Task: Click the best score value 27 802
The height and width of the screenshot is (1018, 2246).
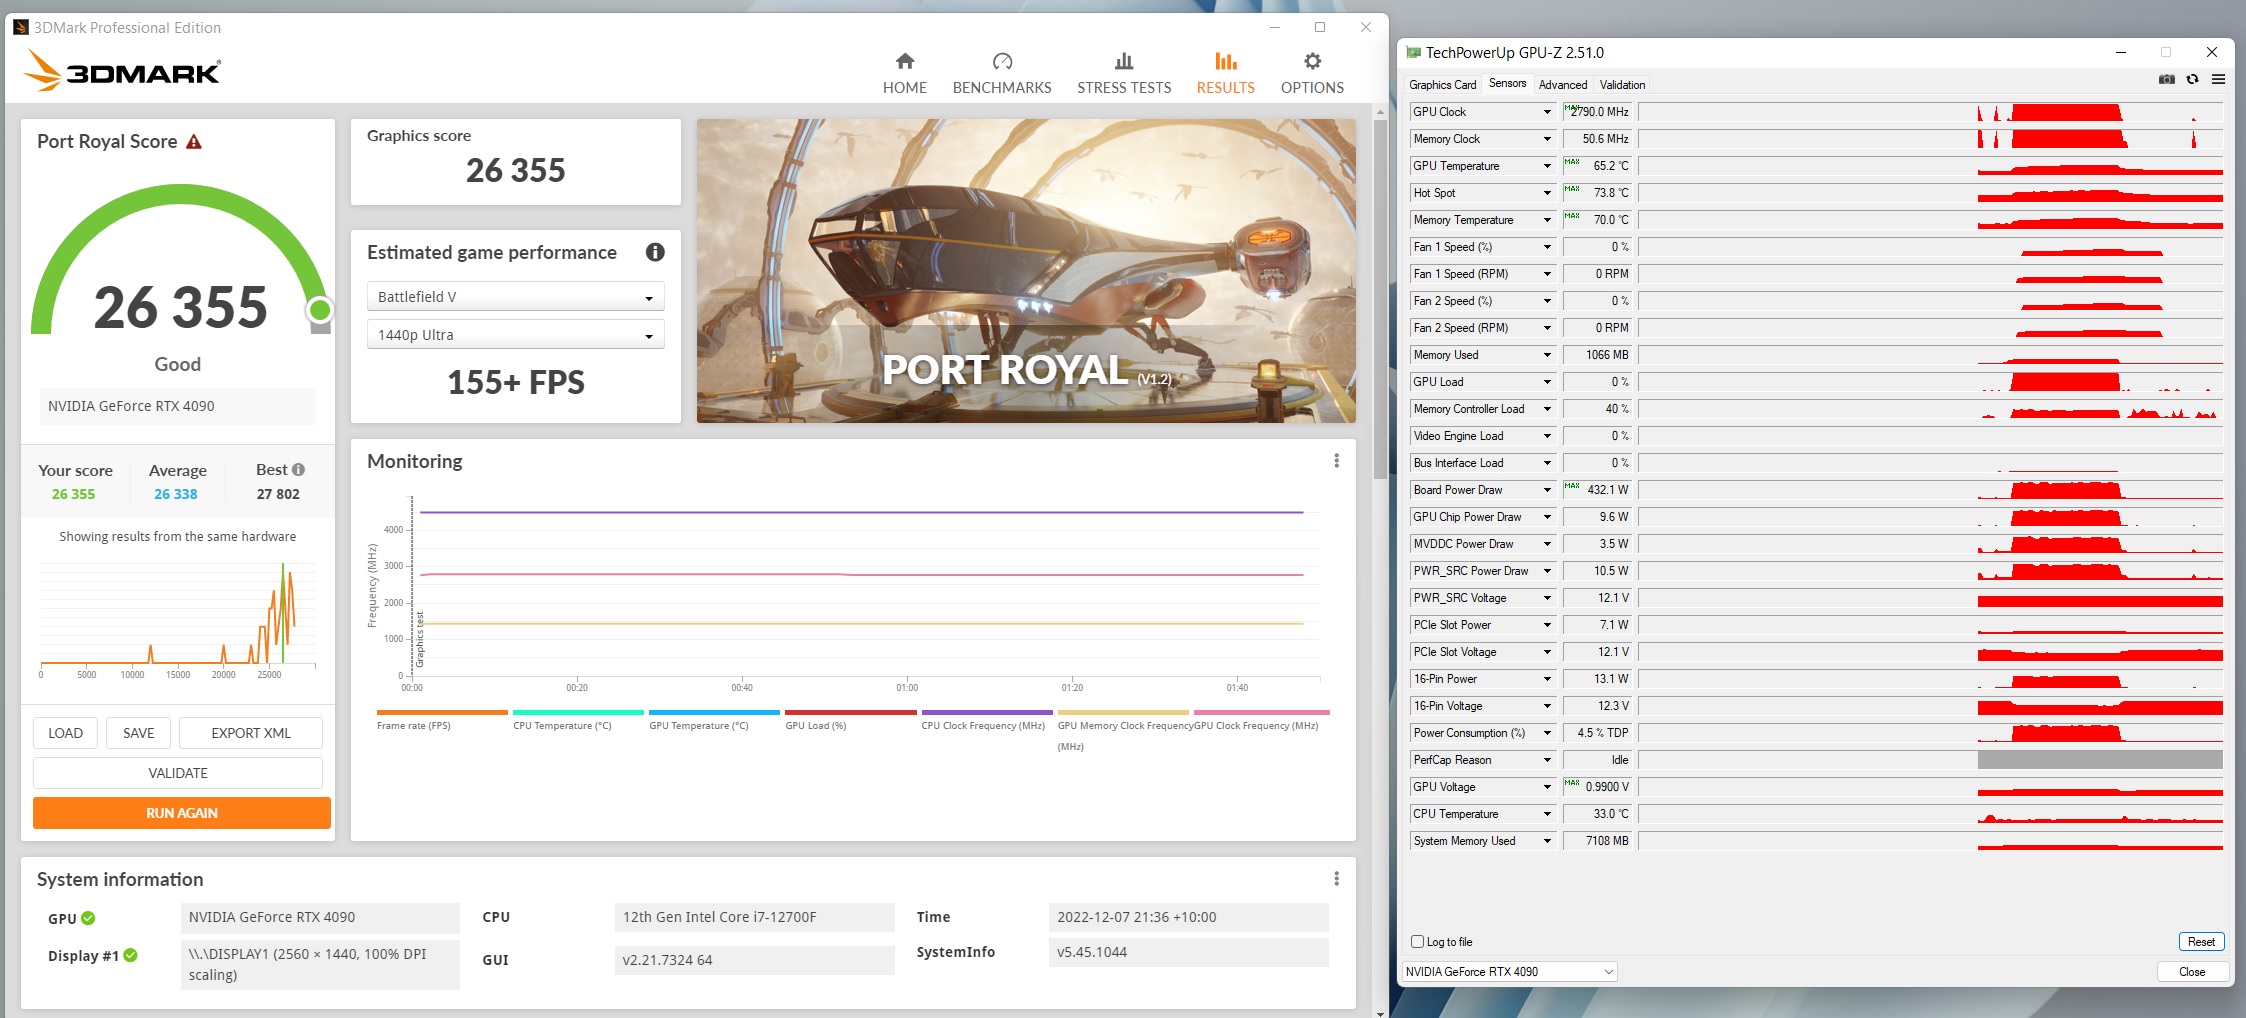Action: pos(278,494)
